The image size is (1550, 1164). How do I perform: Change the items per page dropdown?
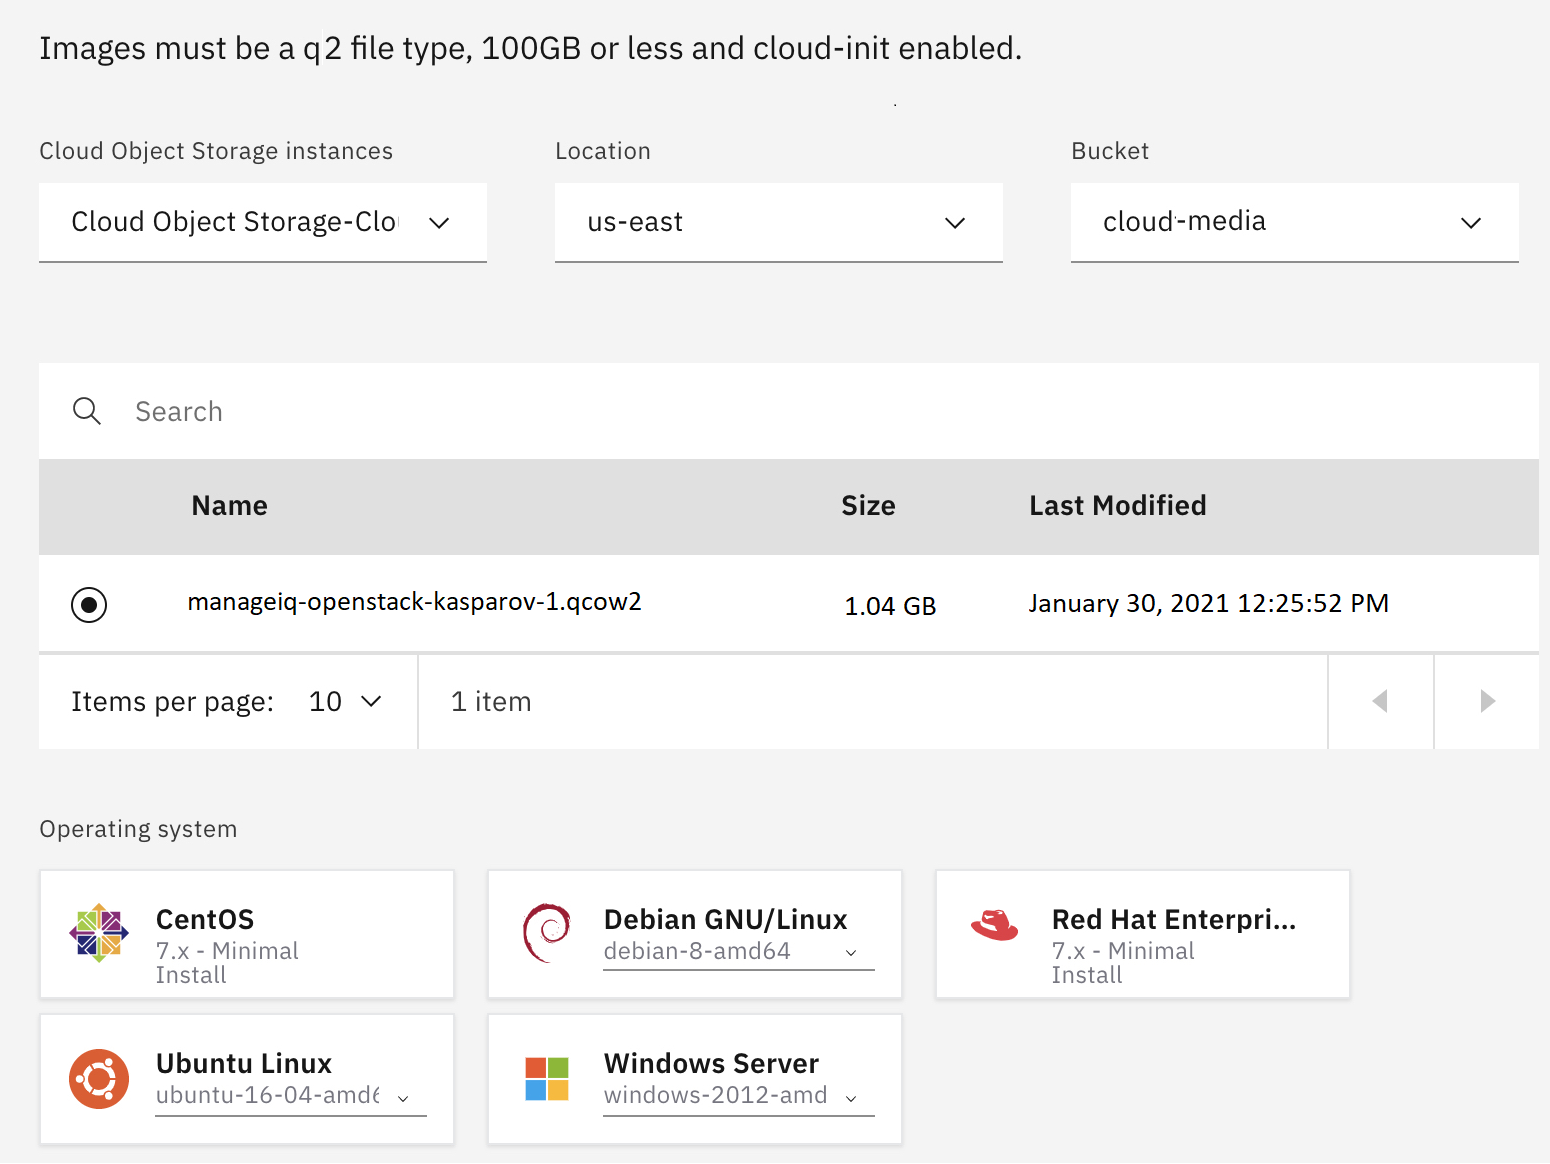tap(345, 702)
